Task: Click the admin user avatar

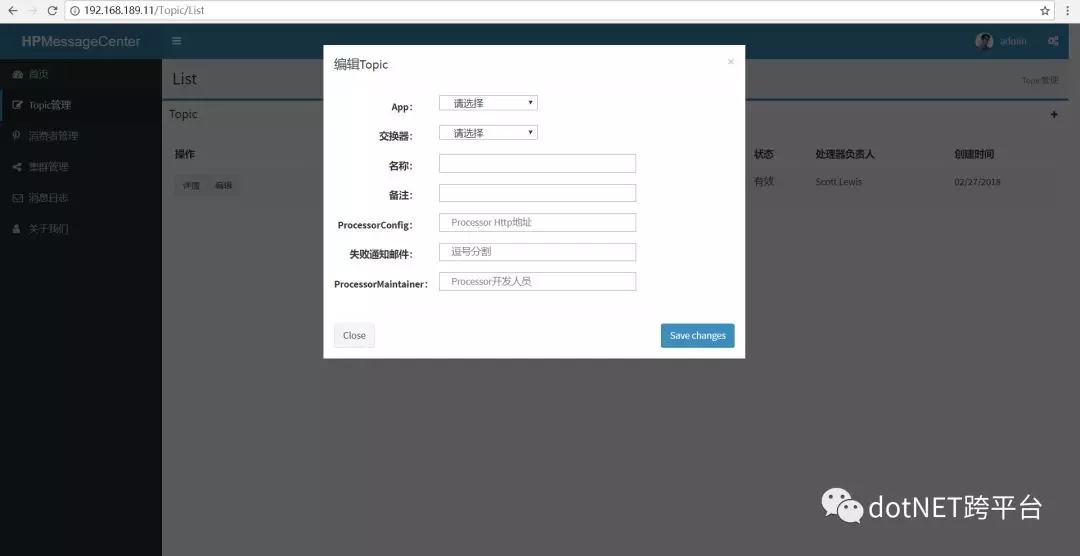Action: pyautogui.click(x=984, y=41)
